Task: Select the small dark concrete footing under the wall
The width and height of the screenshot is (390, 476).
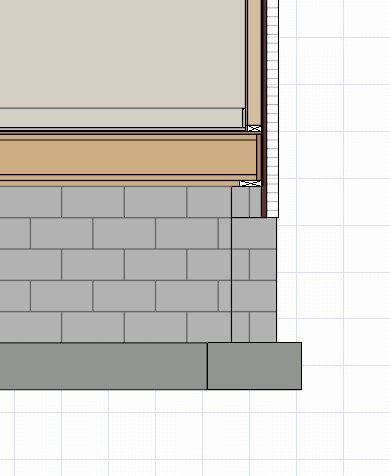Action: pyautogui.click(x=254, y=366)
